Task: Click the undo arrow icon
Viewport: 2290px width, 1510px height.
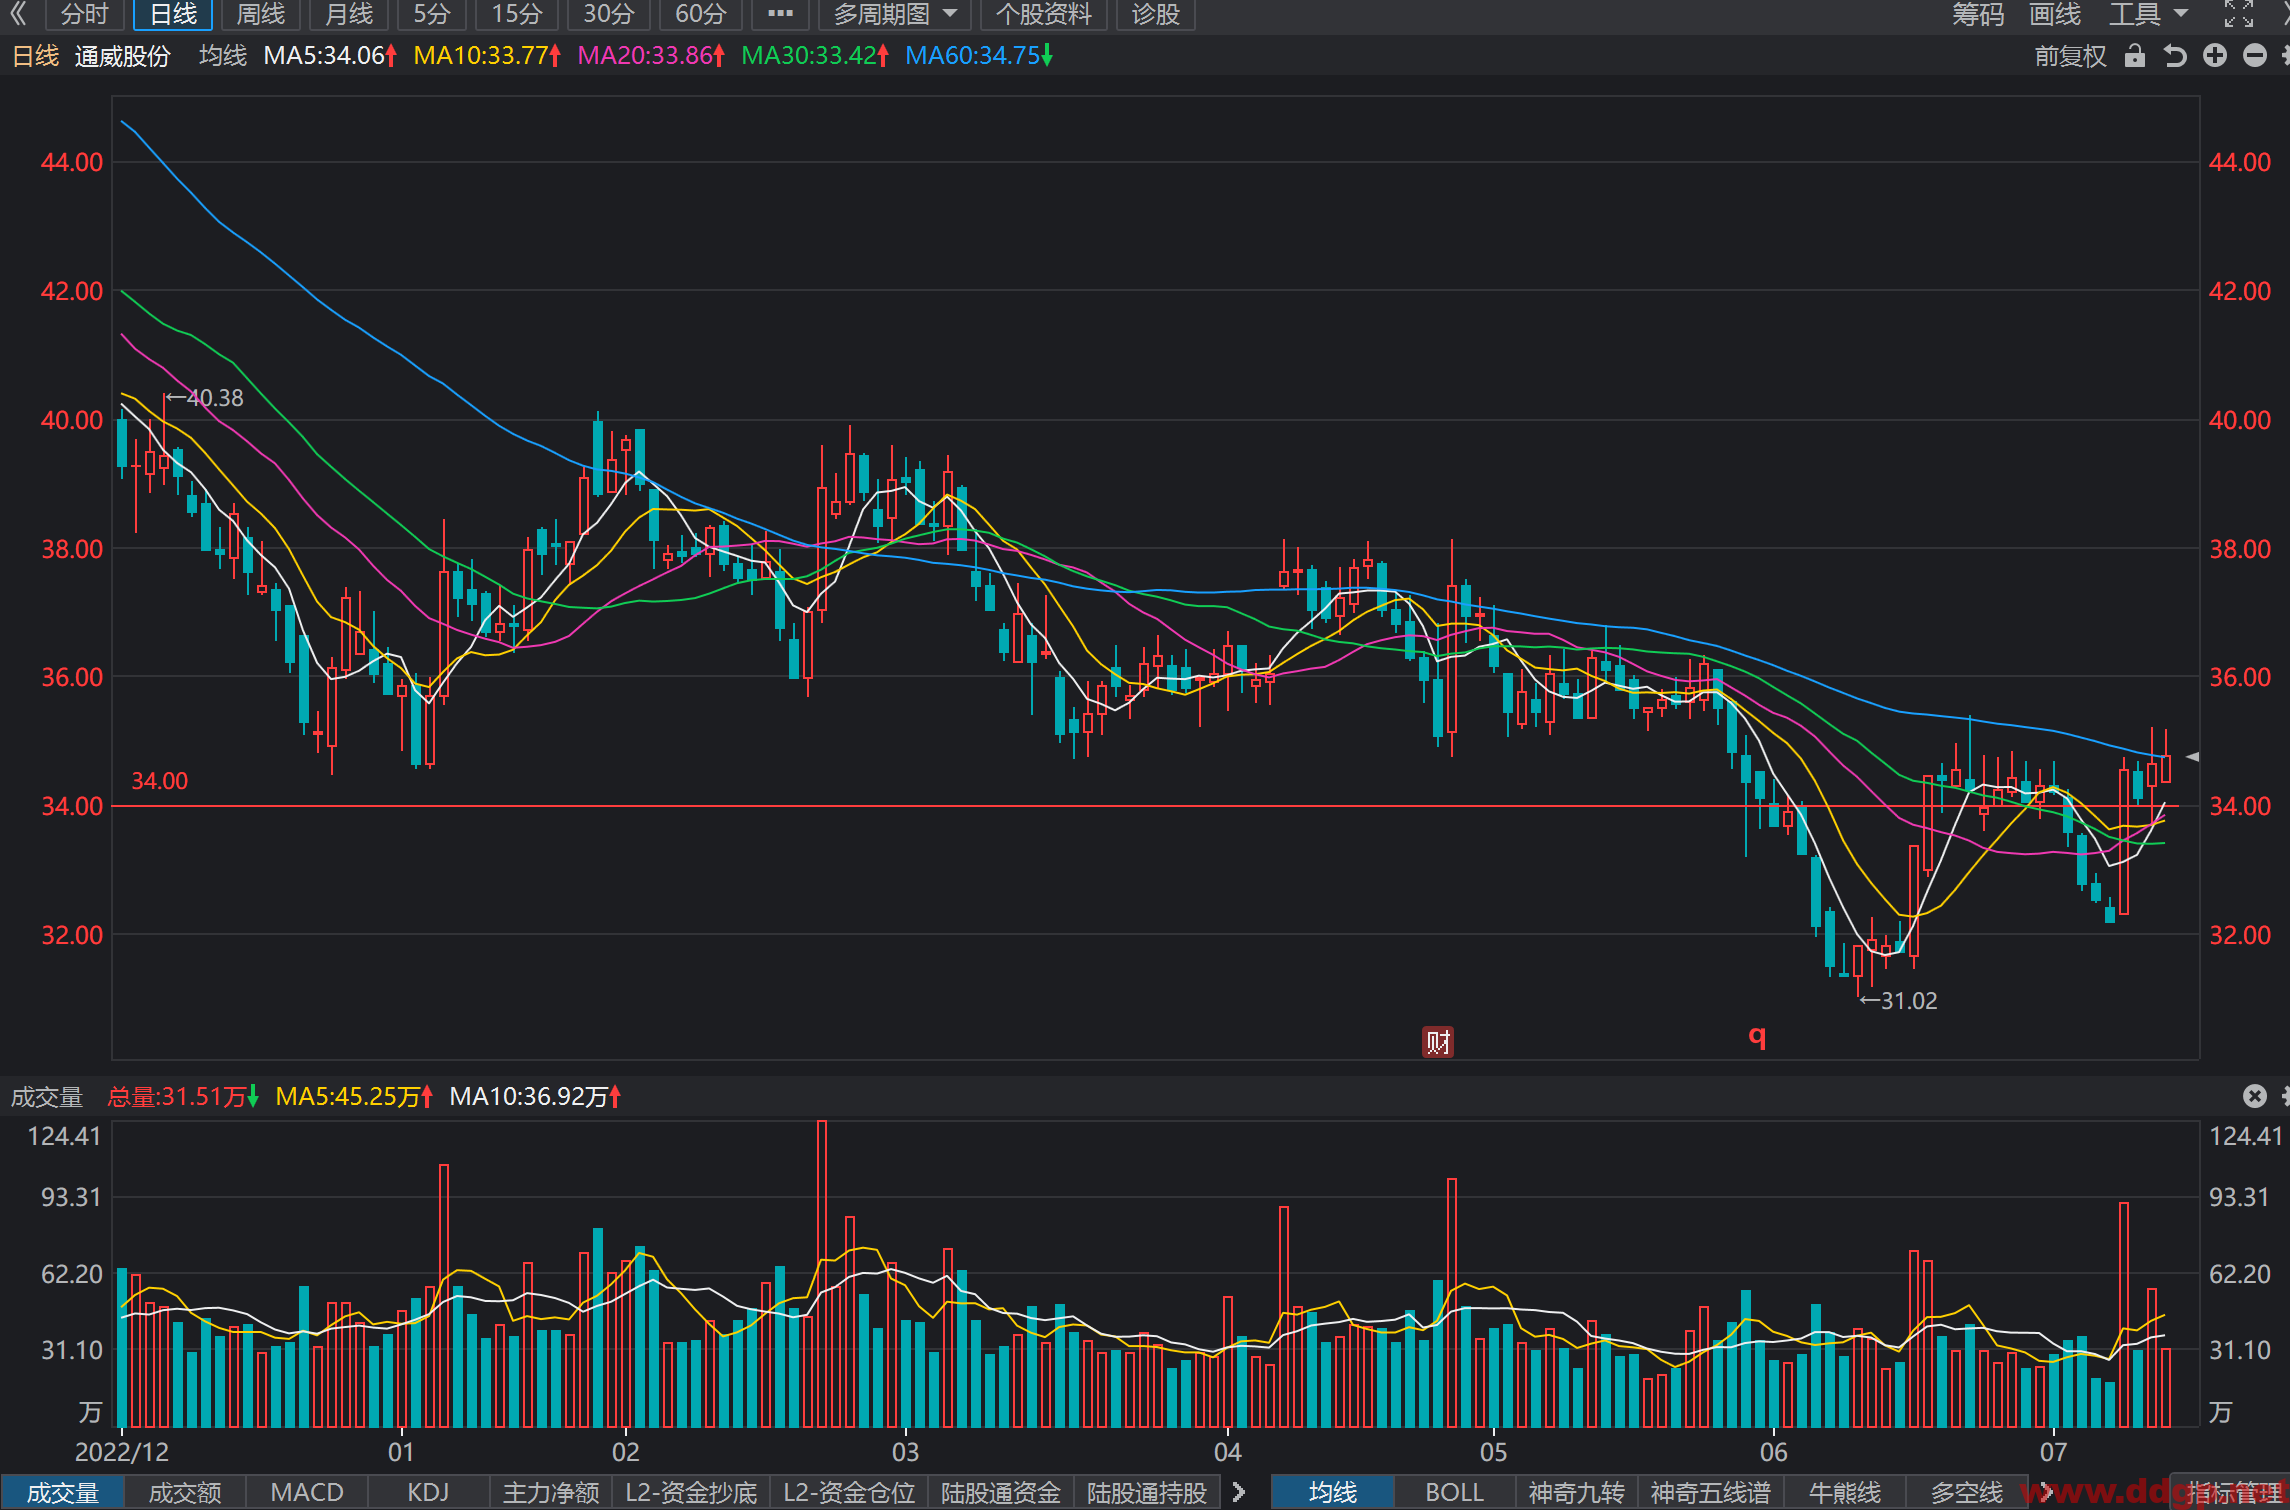Action: click(x=2175, y=56)
